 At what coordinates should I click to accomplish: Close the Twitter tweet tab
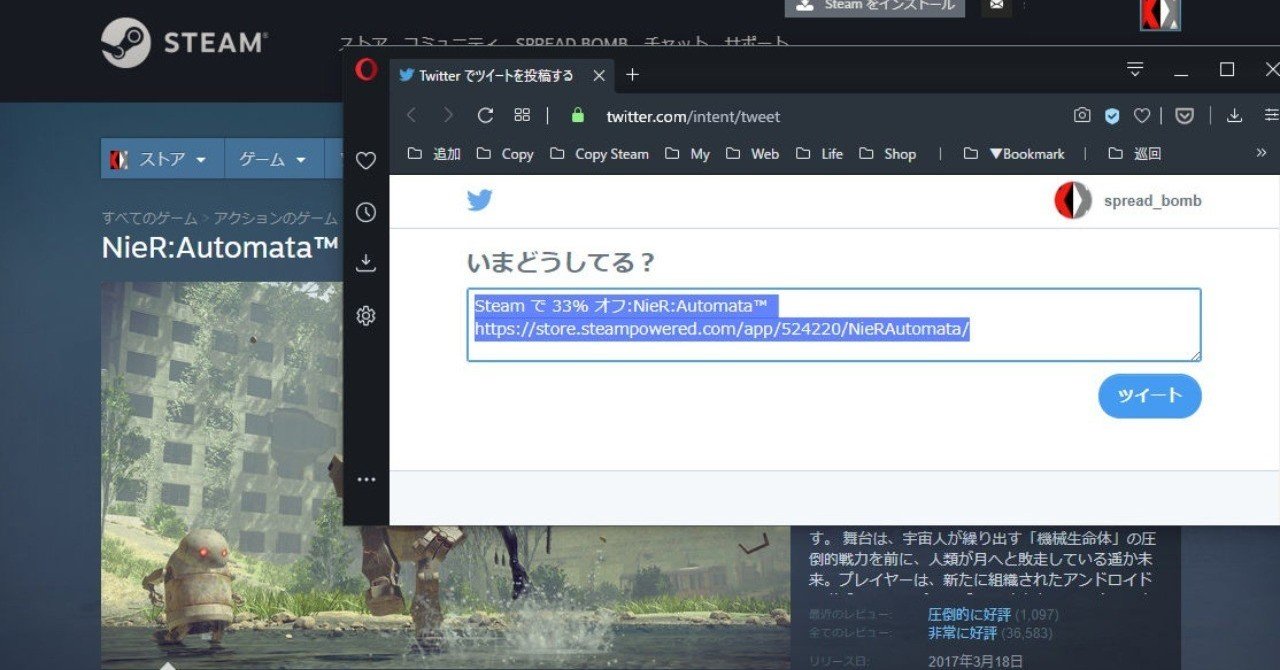[599, 75]
